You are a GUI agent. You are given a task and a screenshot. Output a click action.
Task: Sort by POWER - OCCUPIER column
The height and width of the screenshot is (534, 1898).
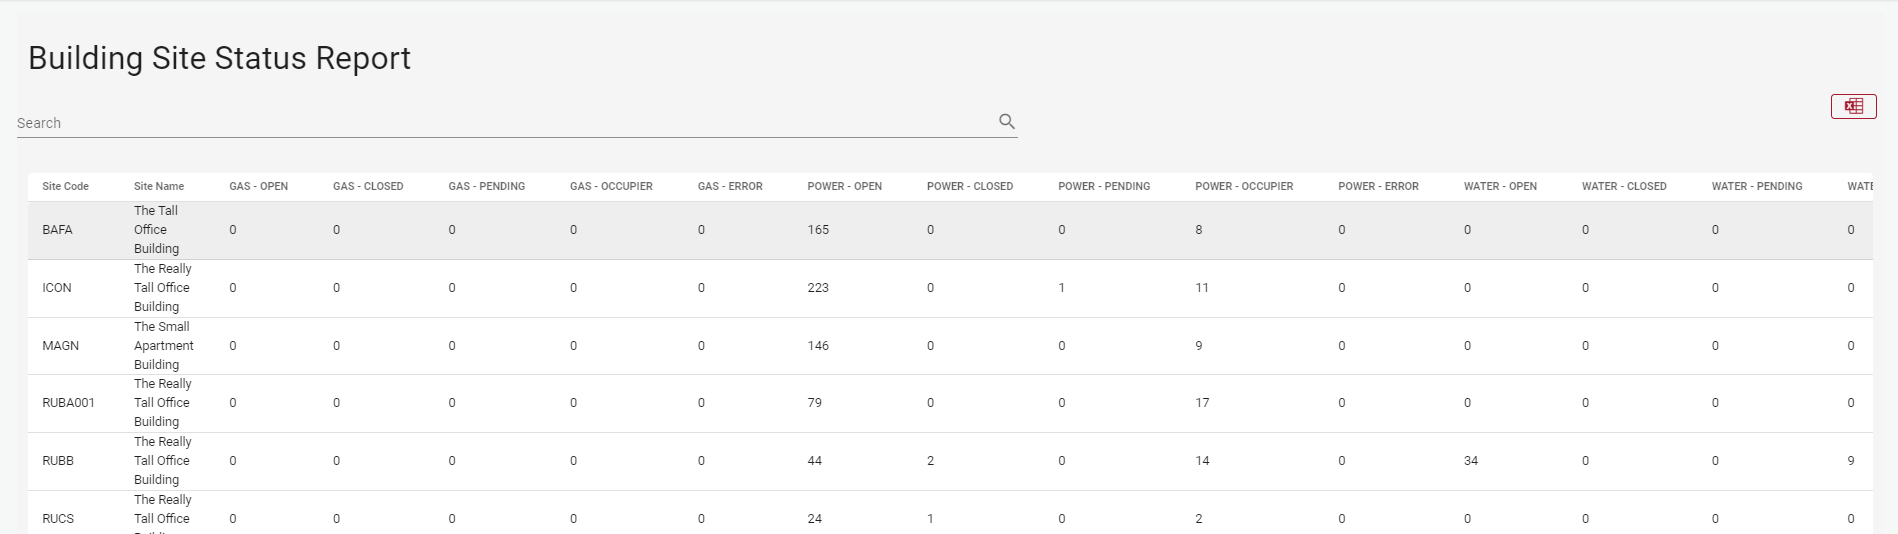pos(1244,186)
